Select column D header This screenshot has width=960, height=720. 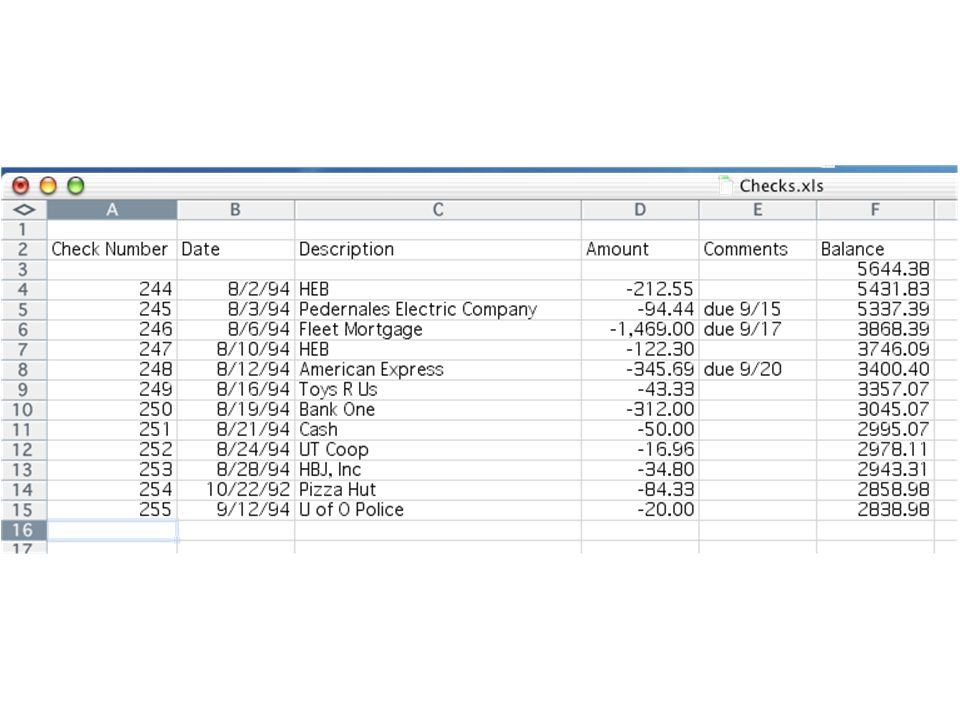[x=640, y=210]
